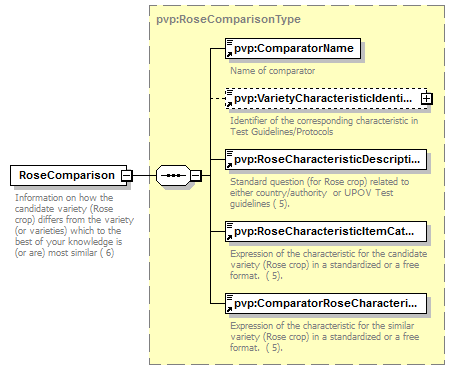This screenshot has height=370, width=455.
Task: Click the text-lines icon on pvp:RoseCharacteristicDescripti...
Action: tap(230, 153)
